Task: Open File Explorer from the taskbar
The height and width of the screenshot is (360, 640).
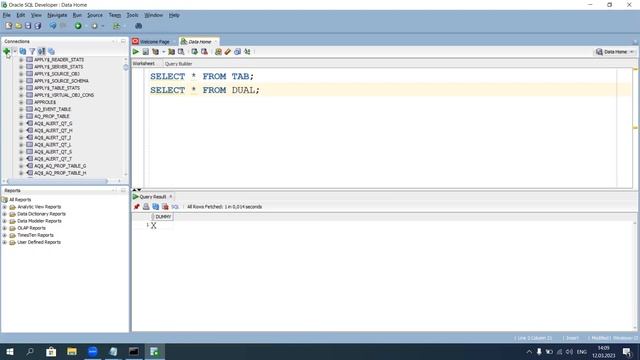Action: tap(72, 351)
